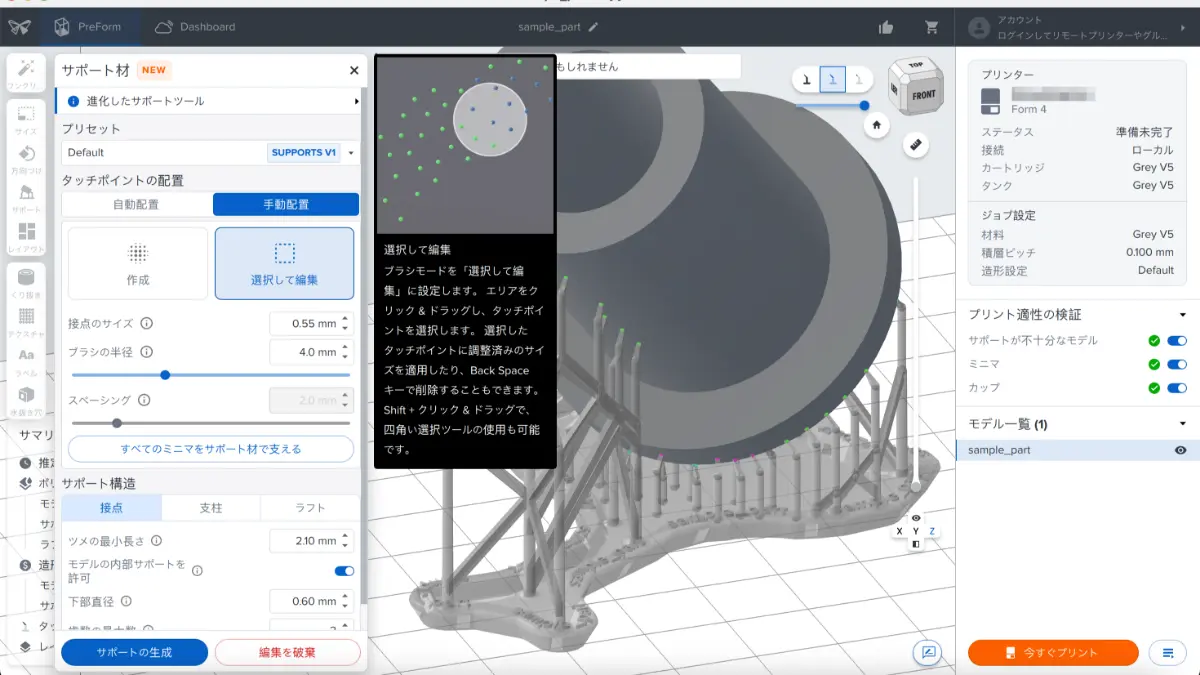Click the home view reset icon
The image size is (1200, 675).
tap(876, 125)
